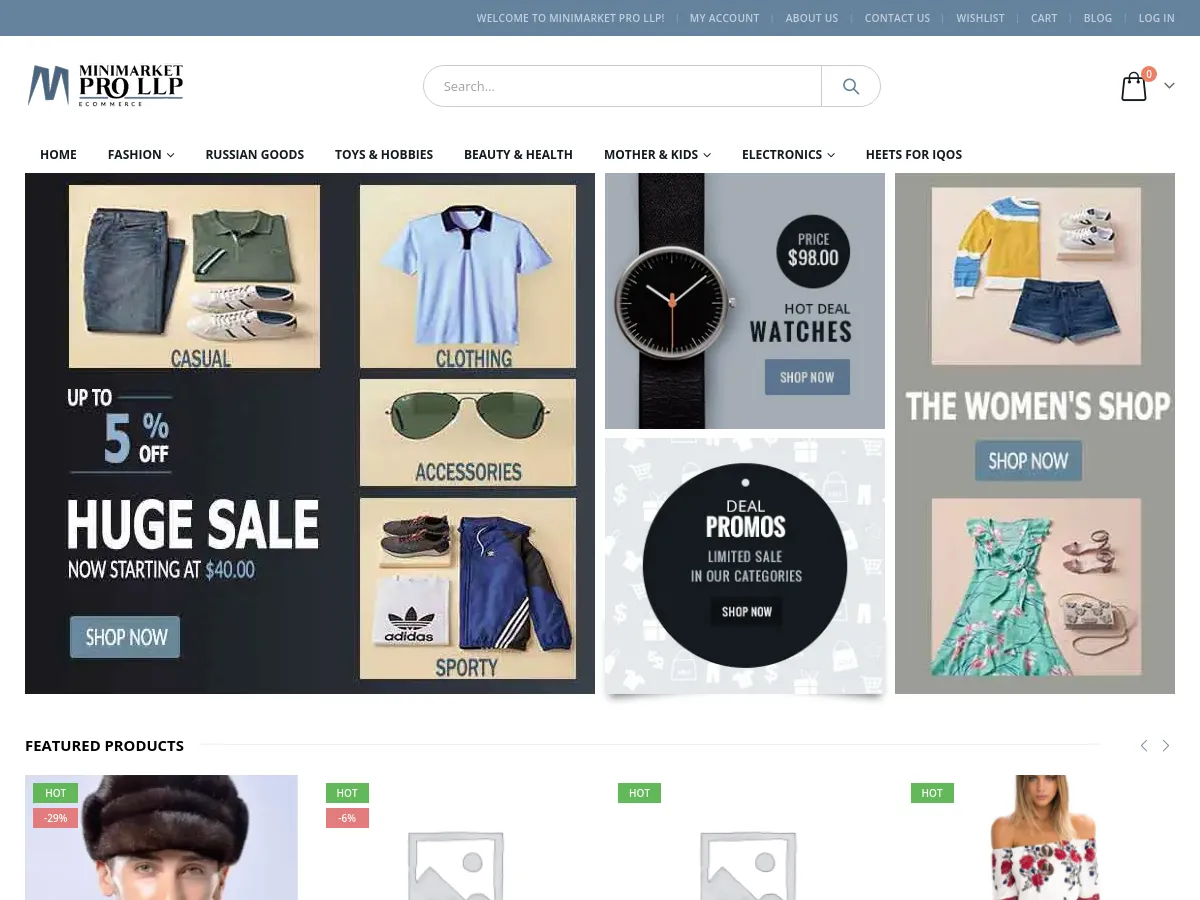Expand the Mother & Kids menu
This screenshot has height=900, width=1200.
pyautogui.click(x=657, y=154)
